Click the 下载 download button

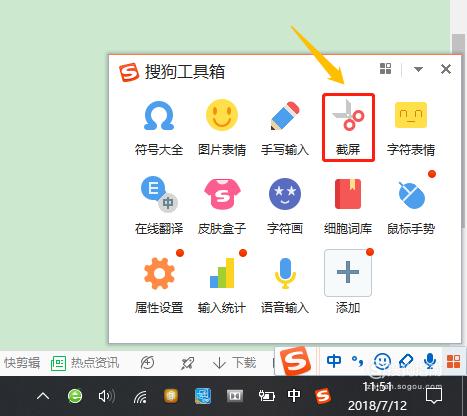tap(235, 363)
